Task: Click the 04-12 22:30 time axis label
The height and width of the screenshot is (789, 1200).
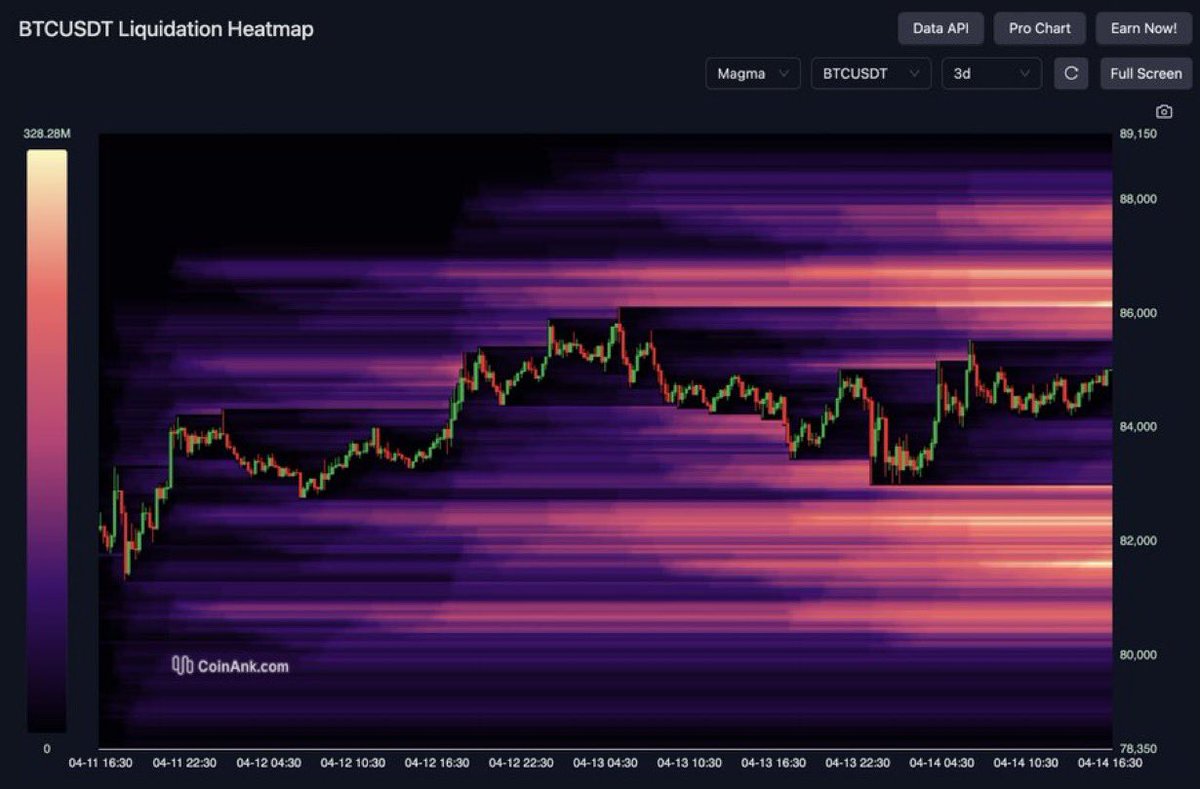Action: [521, 763]
